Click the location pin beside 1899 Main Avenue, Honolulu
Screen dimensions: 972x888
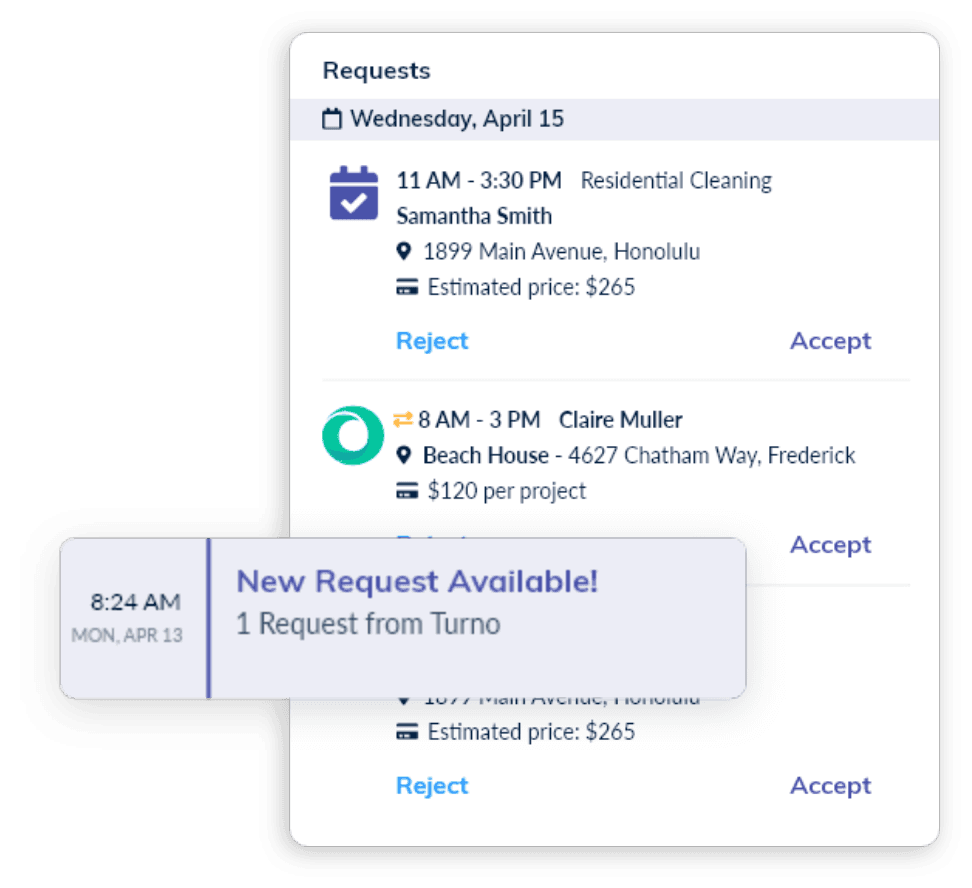pos(404,251)
